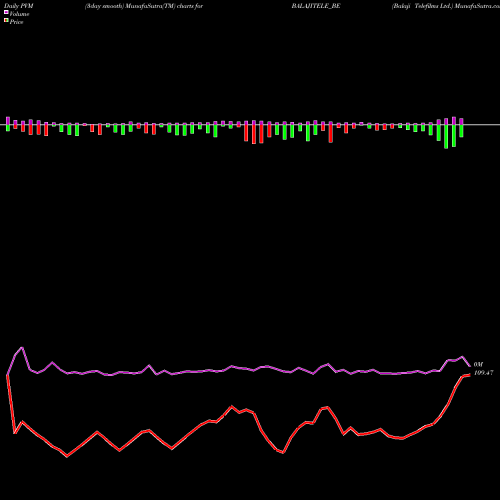Click the Price legend color swatch
The width and height of the screenshot is (500, 500).
click(6, 21)
